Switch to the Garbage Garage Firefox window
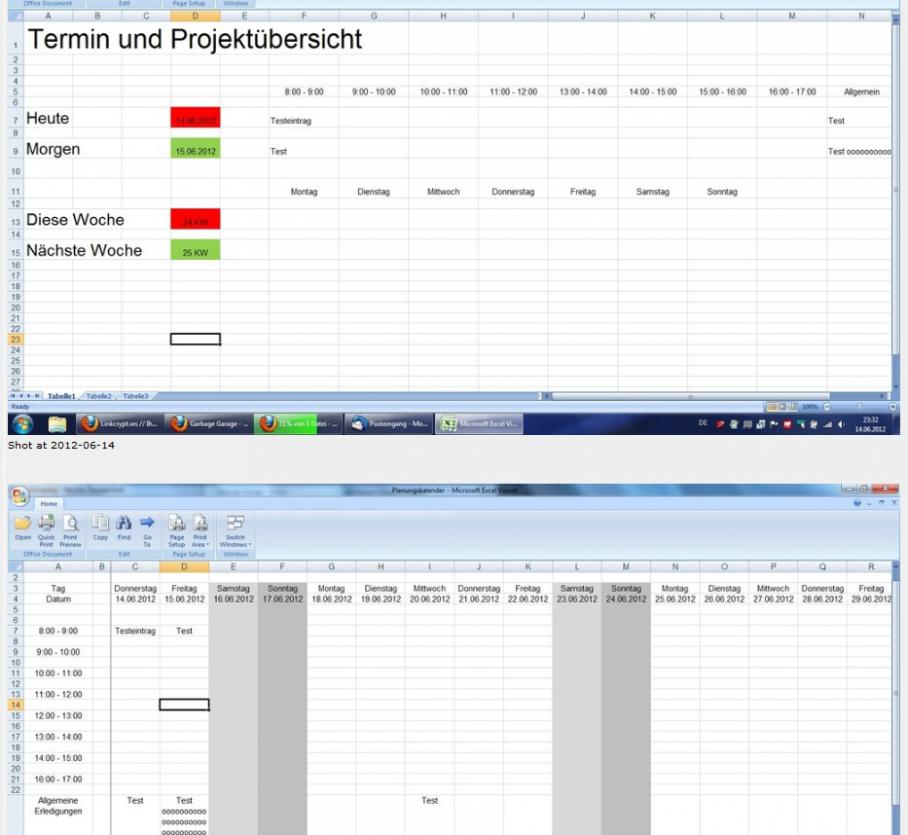Screen dimensions: 908x835 (x=210, y=424)
